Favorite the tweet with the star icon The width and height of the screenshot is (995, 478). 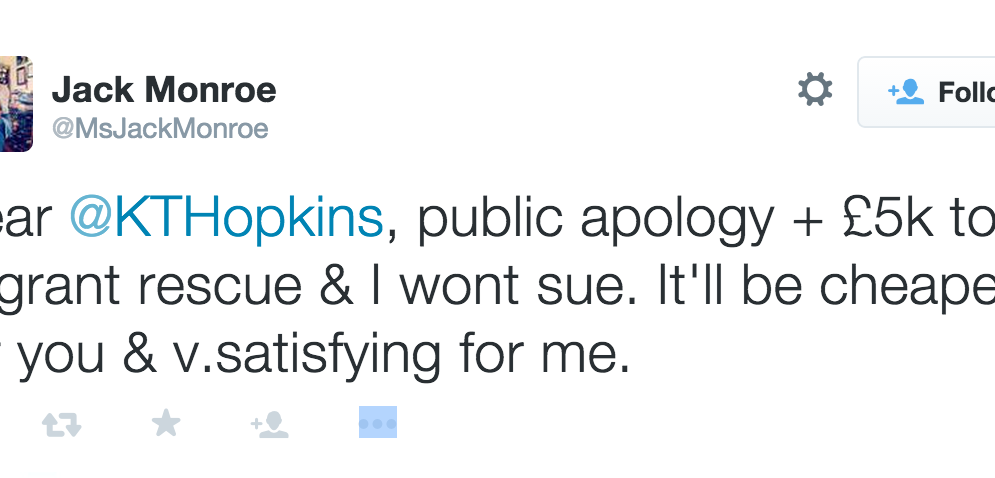click(166, 423)
